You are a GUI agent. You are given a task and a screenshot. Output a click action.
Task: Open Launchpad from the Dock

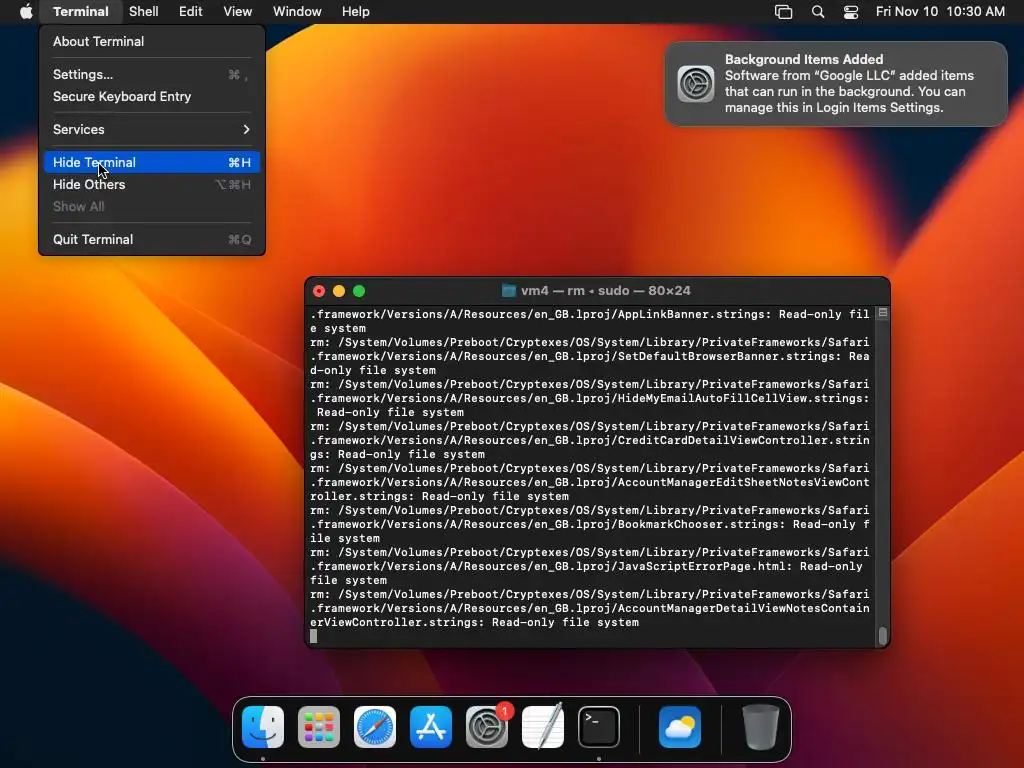[x=319, y=727]
